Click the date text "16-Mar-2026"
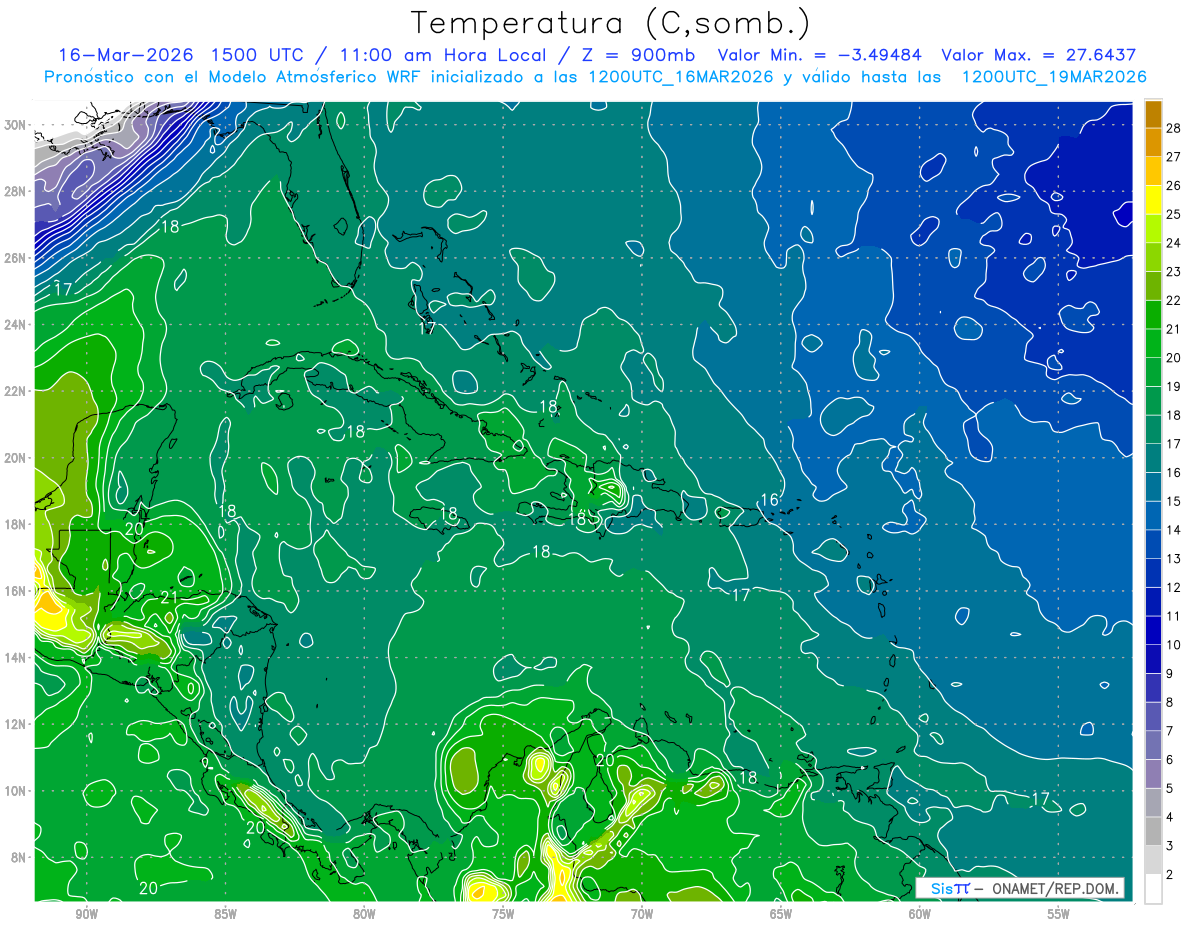Viewport: 1200px width, 927px height. 126,55
